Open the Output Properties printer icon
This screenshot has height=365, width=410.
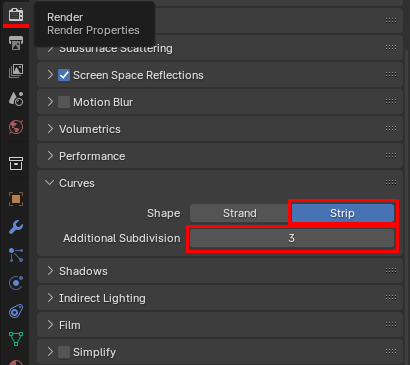point(16,43)
